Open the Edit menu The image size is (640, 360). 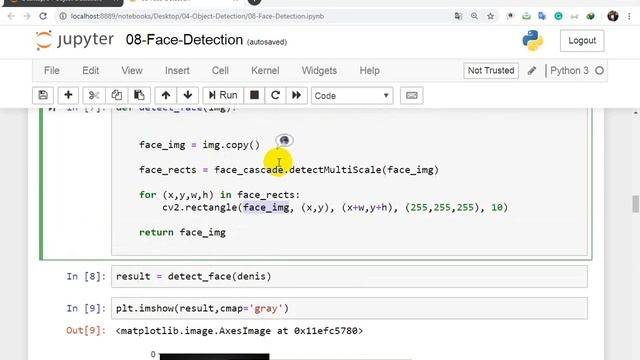91,71
